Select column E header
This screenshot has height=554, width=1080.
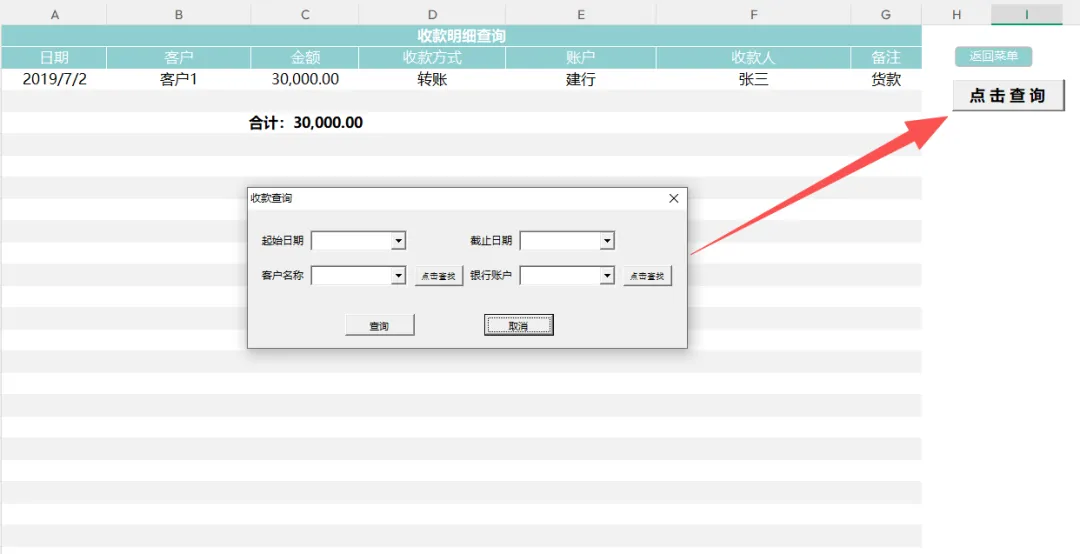[581, 14]
